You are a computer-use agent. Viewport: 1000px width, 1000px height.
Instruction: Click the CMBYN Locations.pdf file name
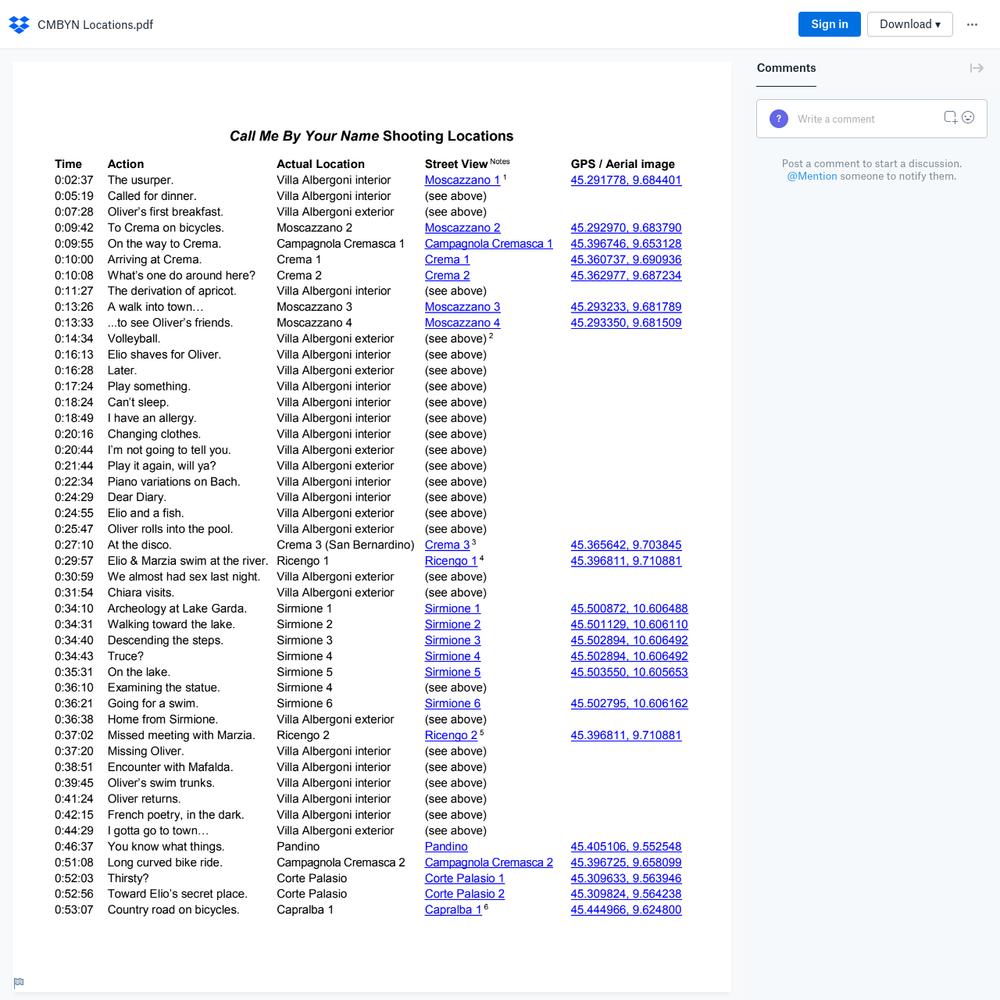95,25
